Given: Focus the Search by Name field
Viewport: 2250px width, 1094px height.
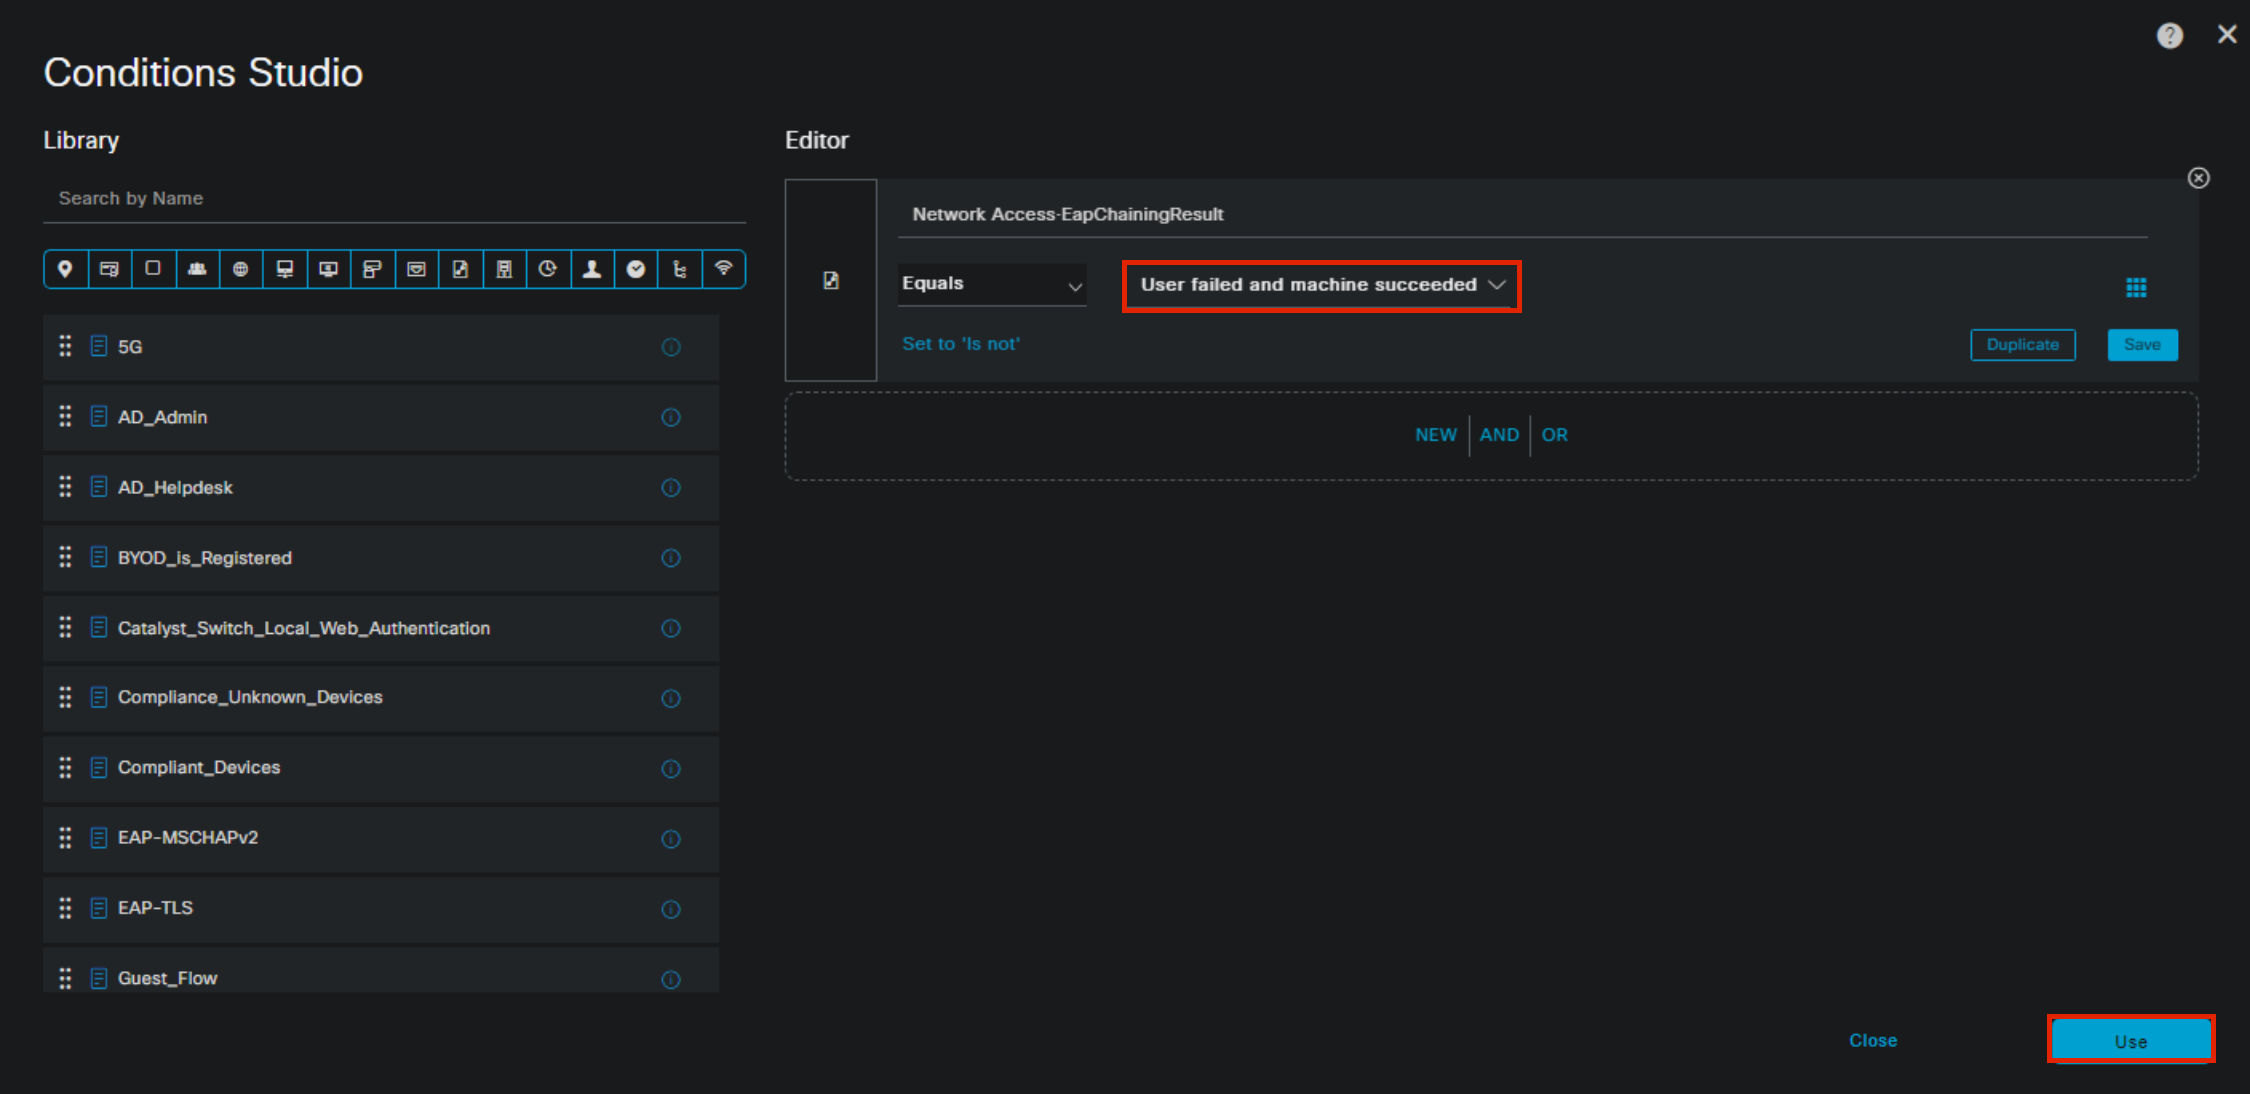Looking at the screenshot, I should tap(395, 198).
